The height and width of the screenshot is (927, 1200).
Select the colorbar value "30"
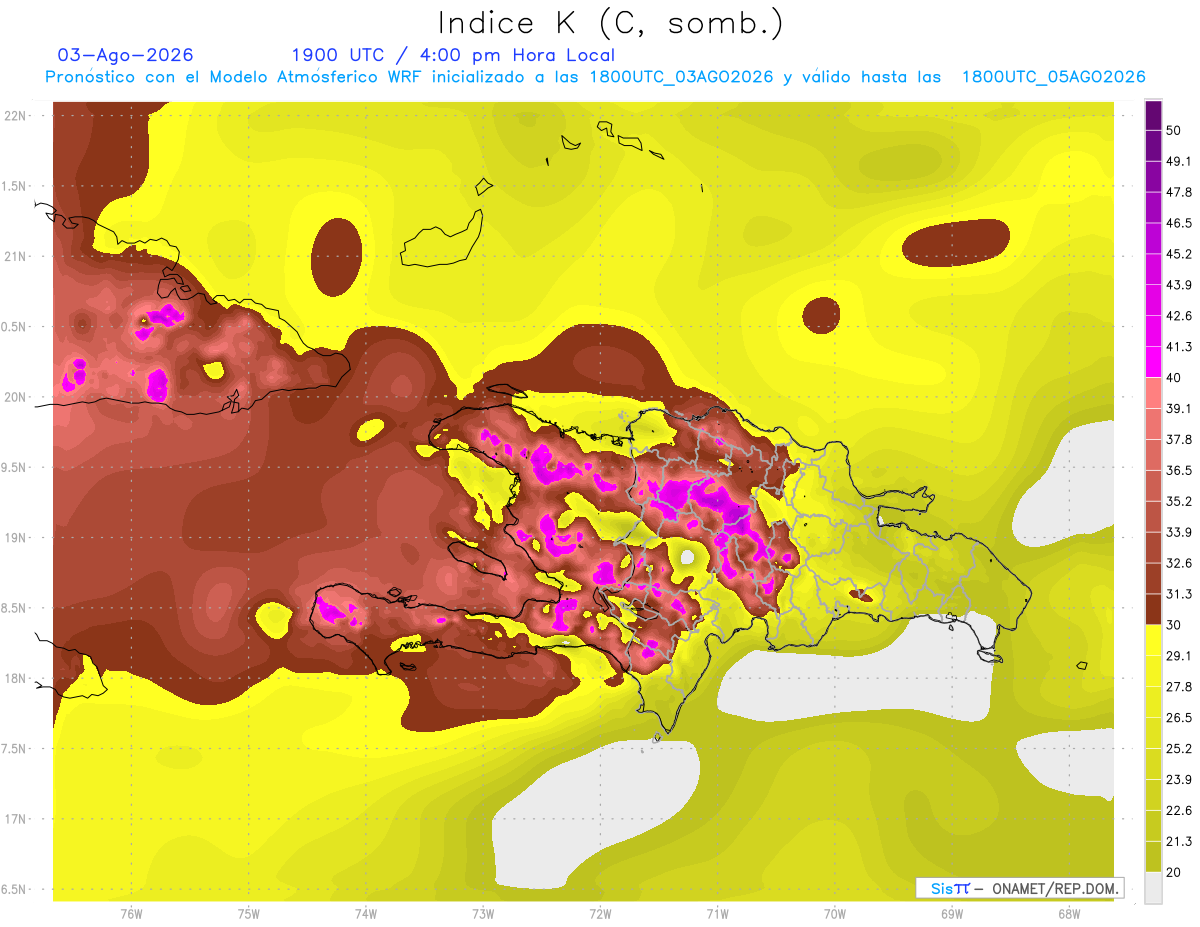click(1174, 625)
